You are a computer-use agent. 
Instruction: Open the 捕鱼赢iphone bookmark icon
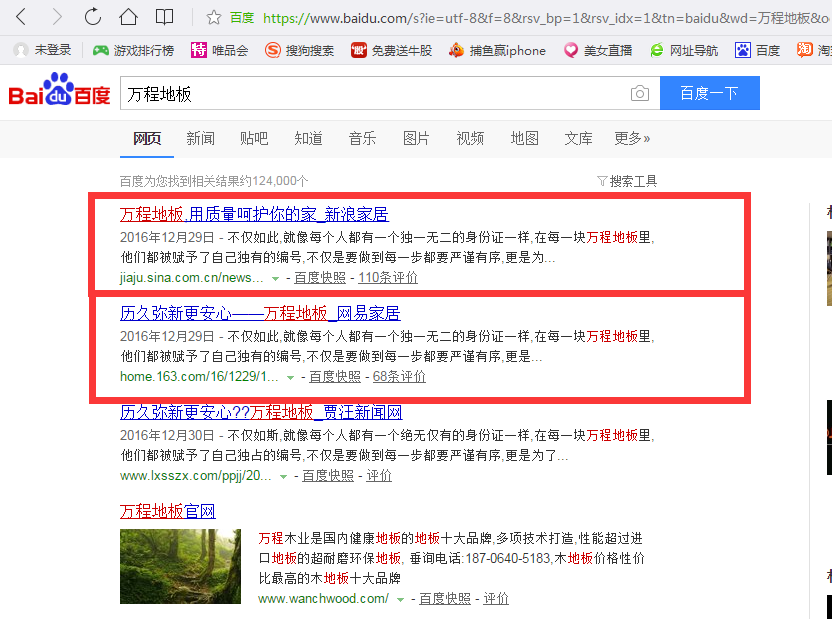tap(456, 50)
